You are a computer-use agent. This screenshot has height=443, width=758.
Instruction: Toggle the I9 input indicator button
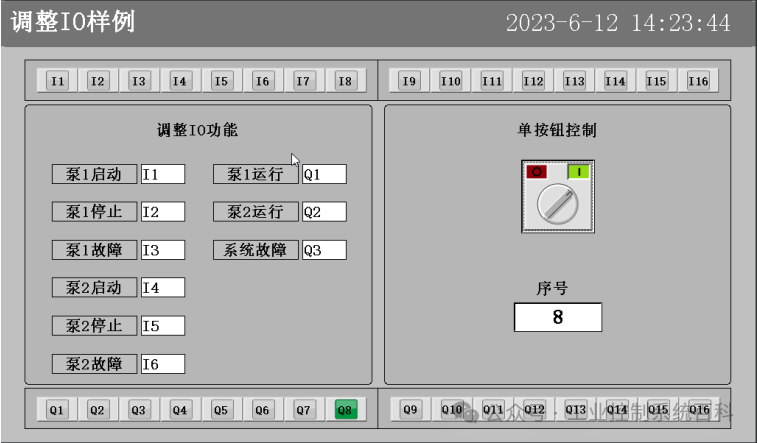click(409, 81)
